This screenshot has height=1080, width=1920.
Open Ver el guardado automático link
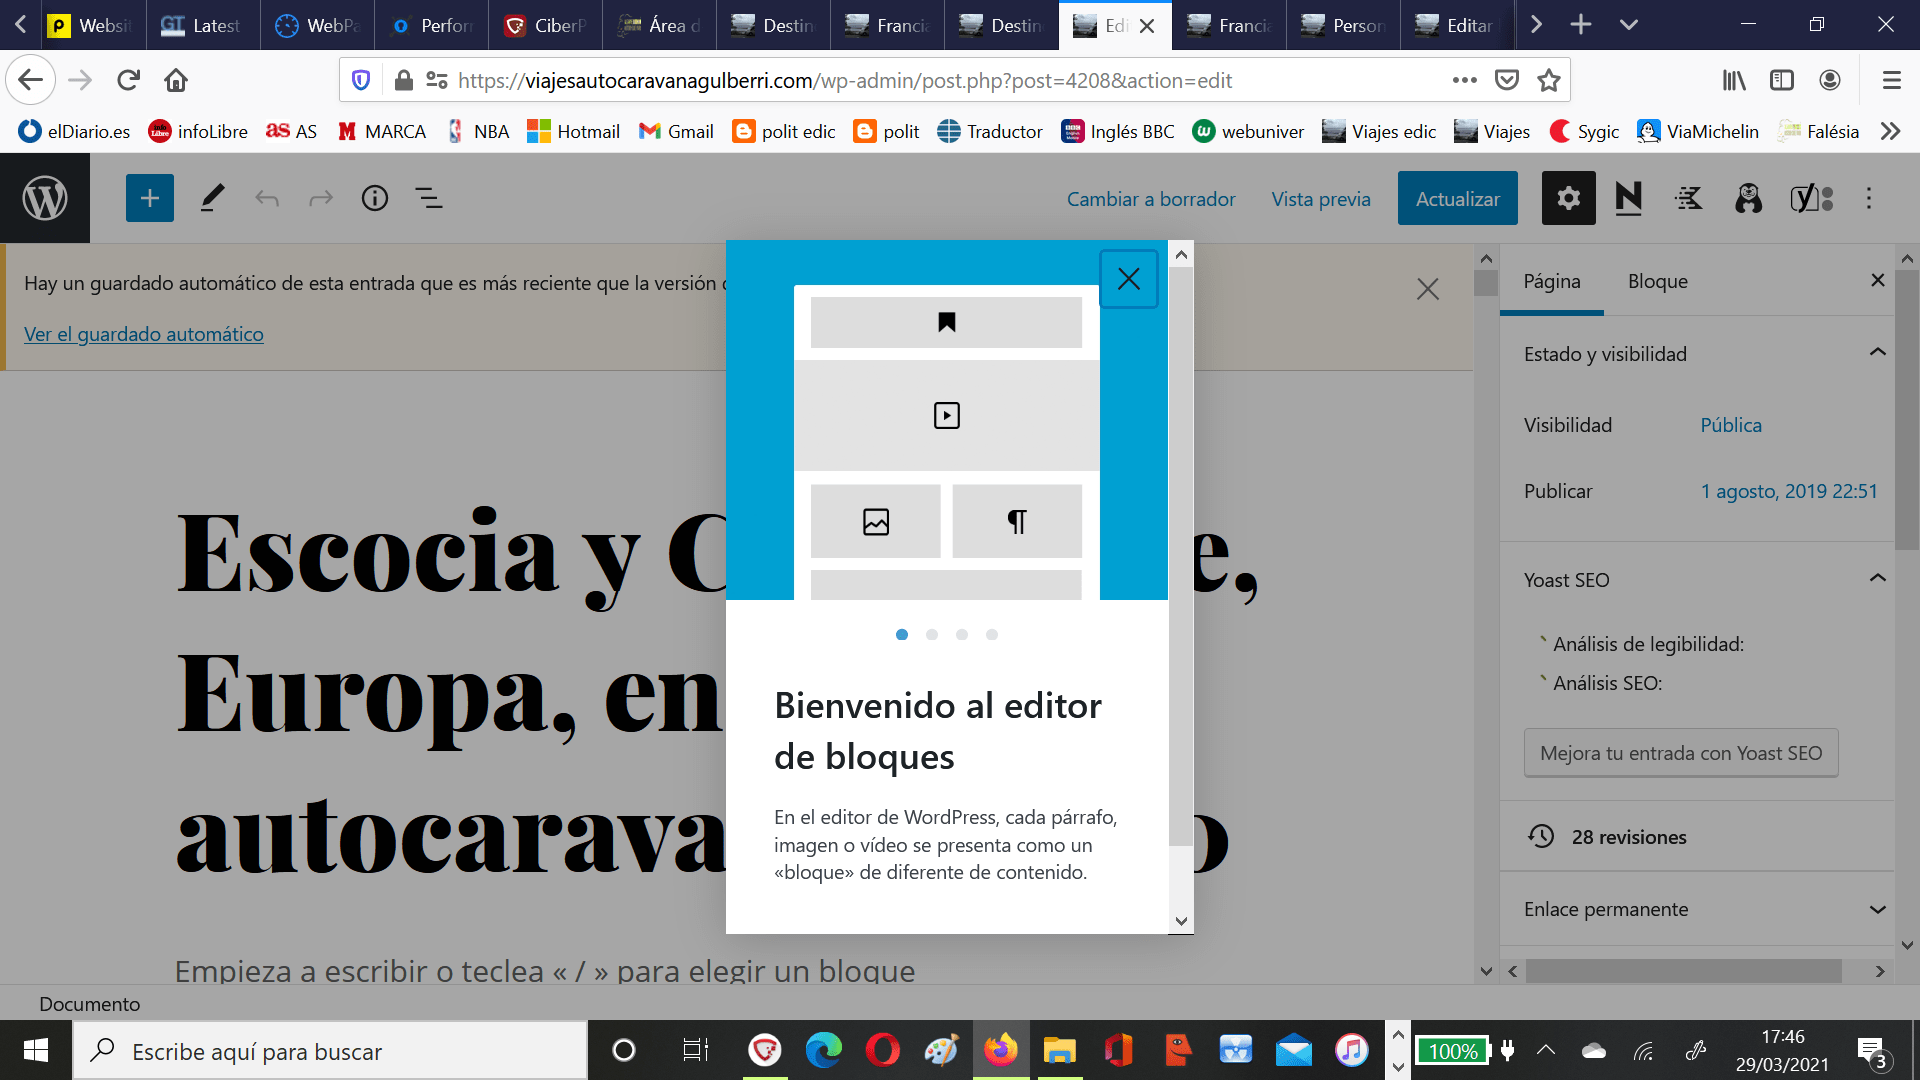[x=144, y=334]
